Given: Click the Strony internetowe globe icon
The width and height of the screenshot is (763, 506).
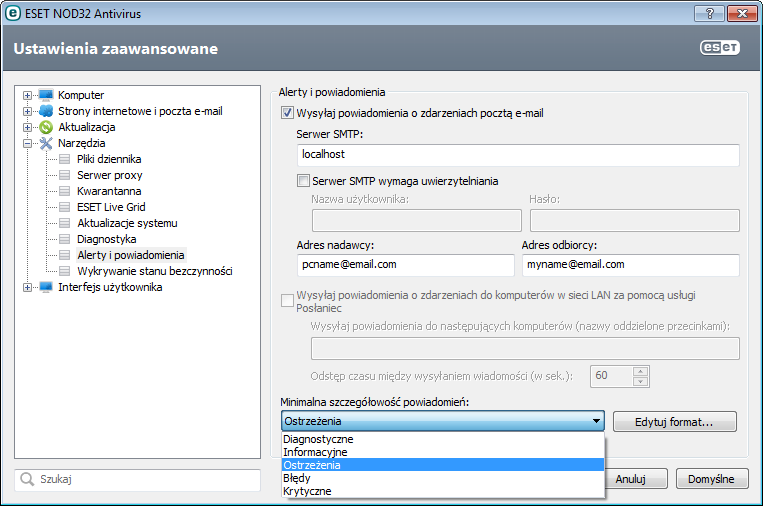Looking at the screenshot, I should point(46,111).
